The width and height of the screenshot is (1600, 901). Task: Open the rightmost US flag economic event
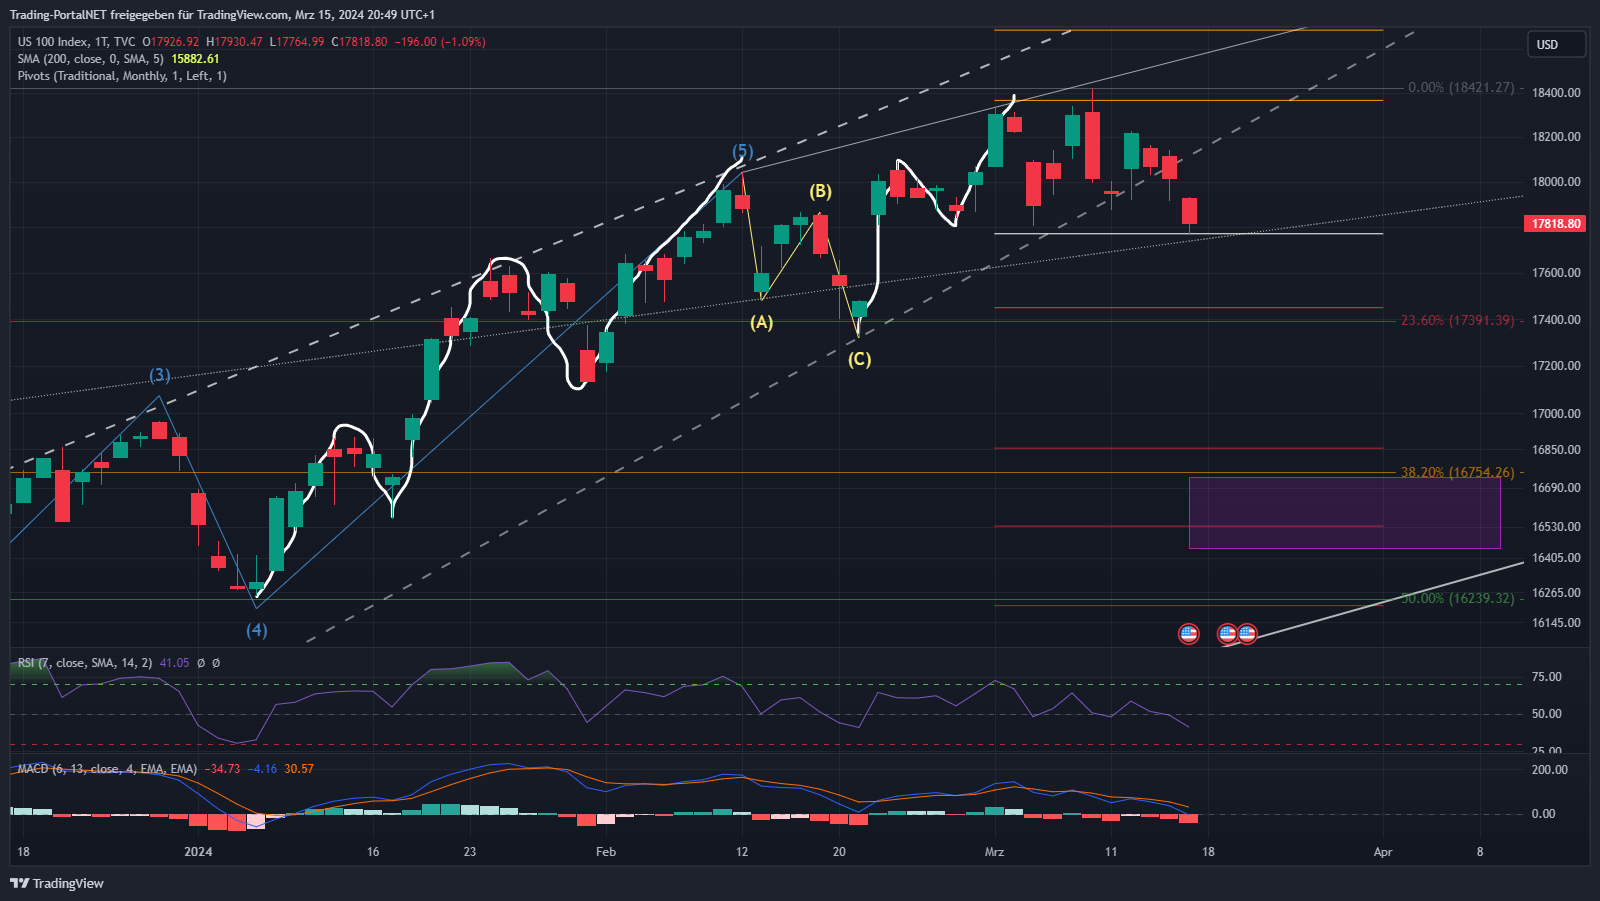click(x=1248, y=633)
